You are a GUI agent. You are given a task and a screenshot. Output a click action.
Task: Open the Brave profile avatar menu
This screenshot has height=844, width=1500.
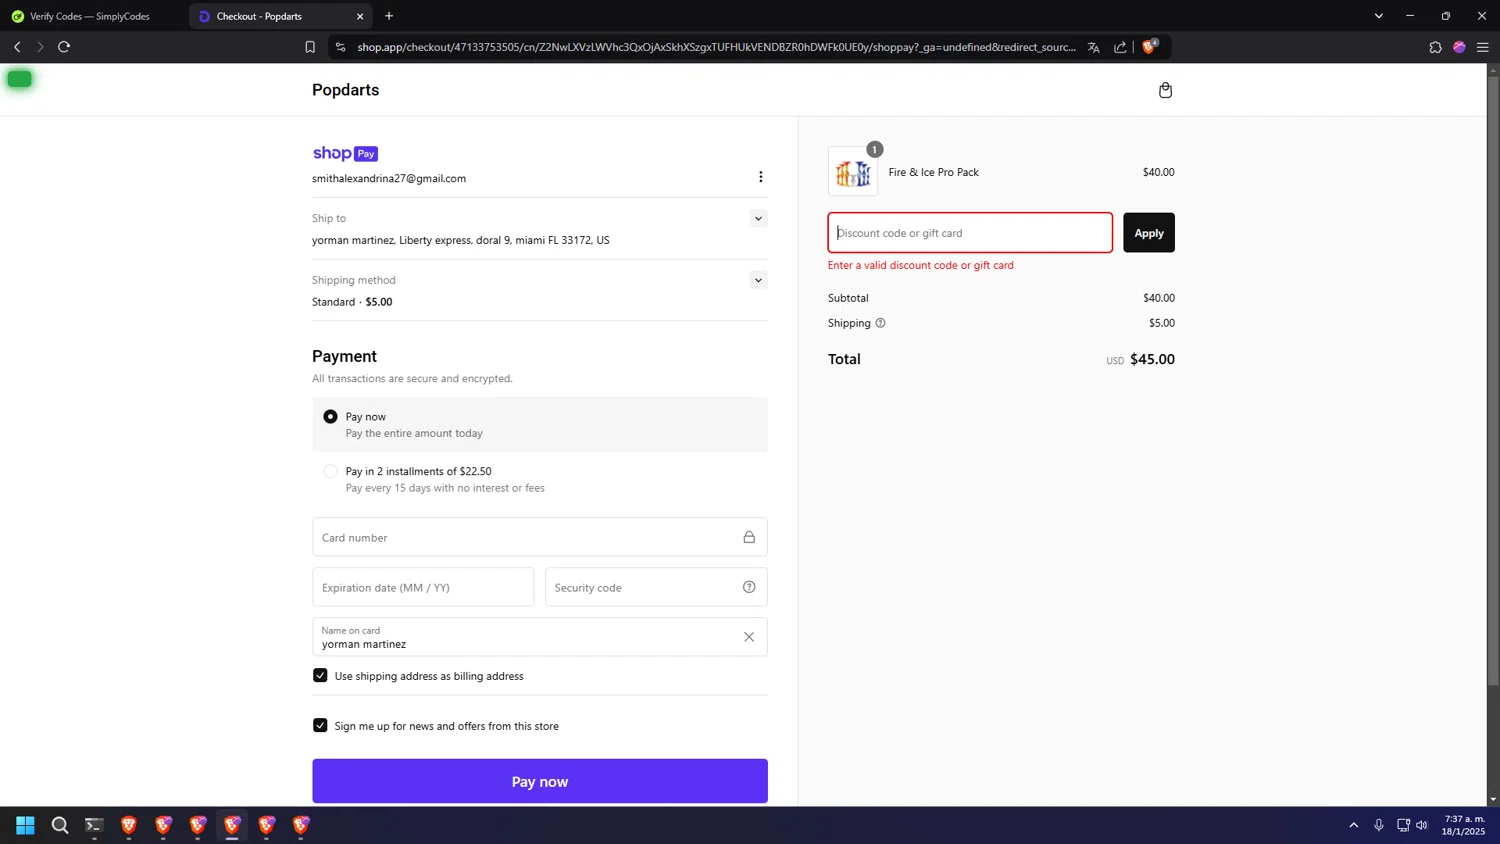point(1459,47)
